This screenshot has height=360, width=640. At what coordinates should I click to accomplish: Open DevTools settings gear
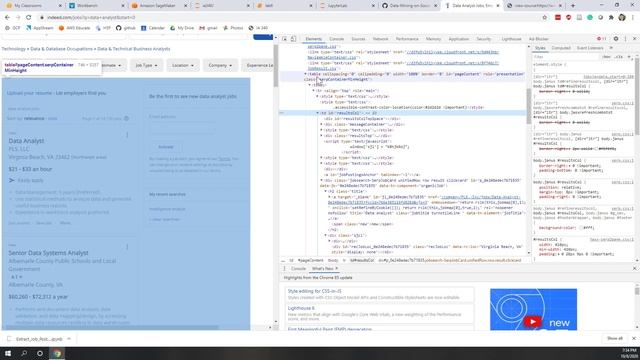(616, 39)
